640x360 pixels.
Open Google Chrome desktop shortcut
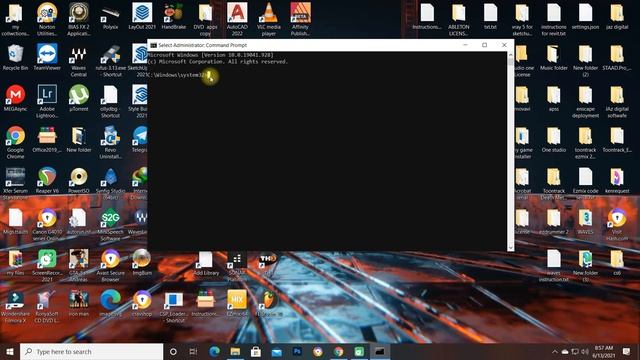pos(15,142)
